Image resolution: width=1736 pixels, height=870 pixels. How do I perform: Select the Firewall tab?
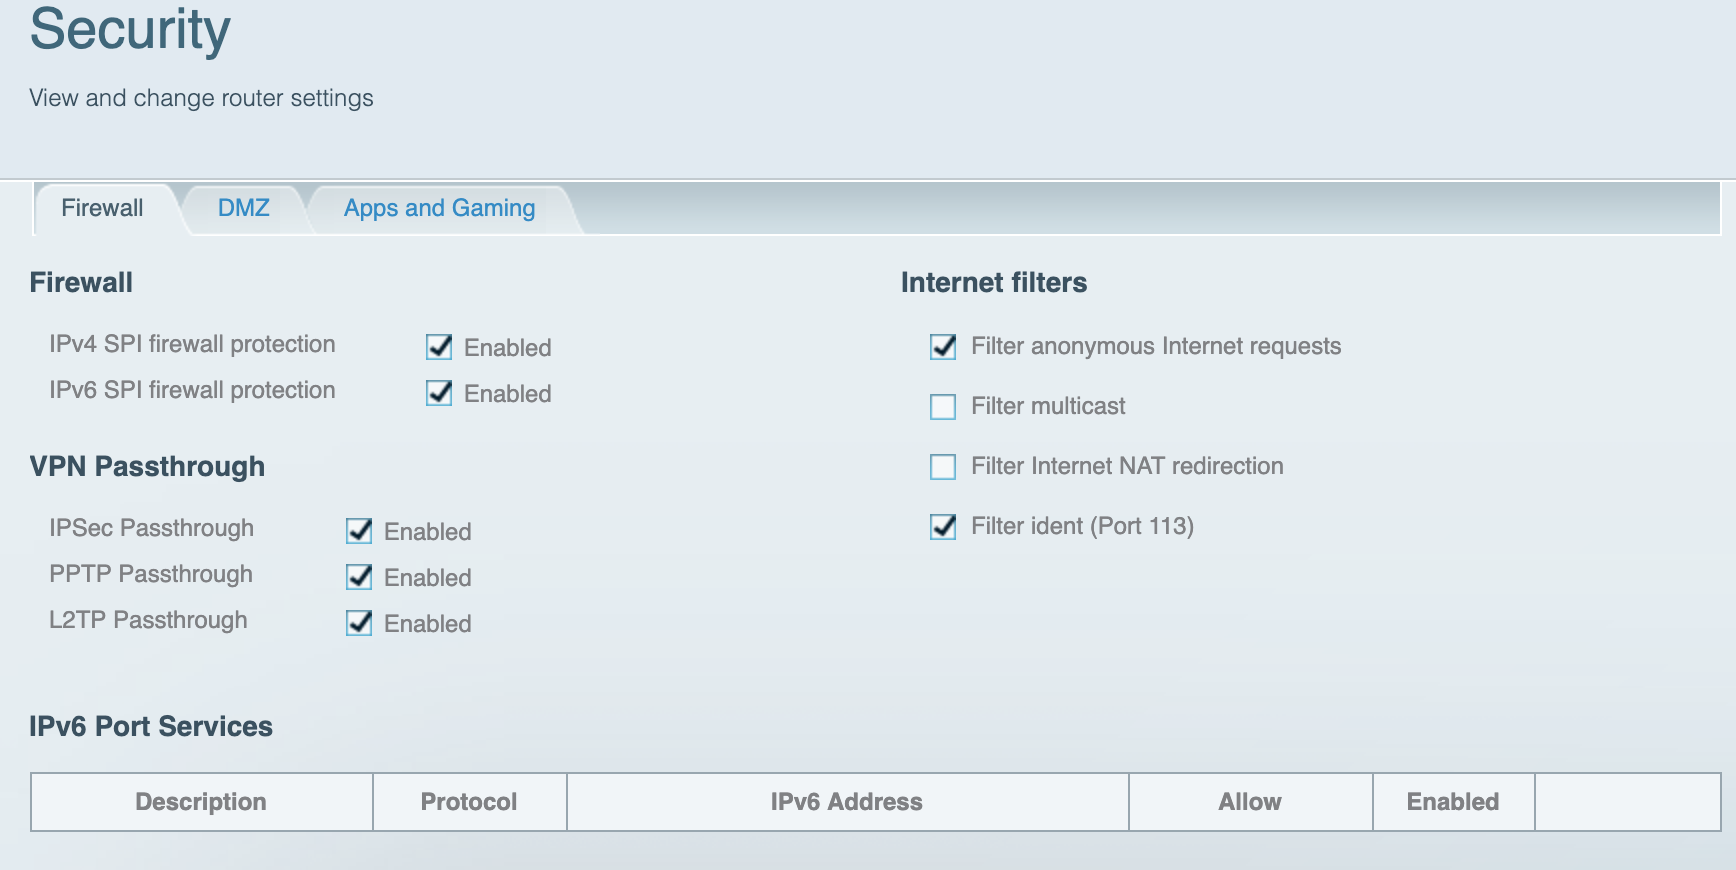[x=103, y=208]
